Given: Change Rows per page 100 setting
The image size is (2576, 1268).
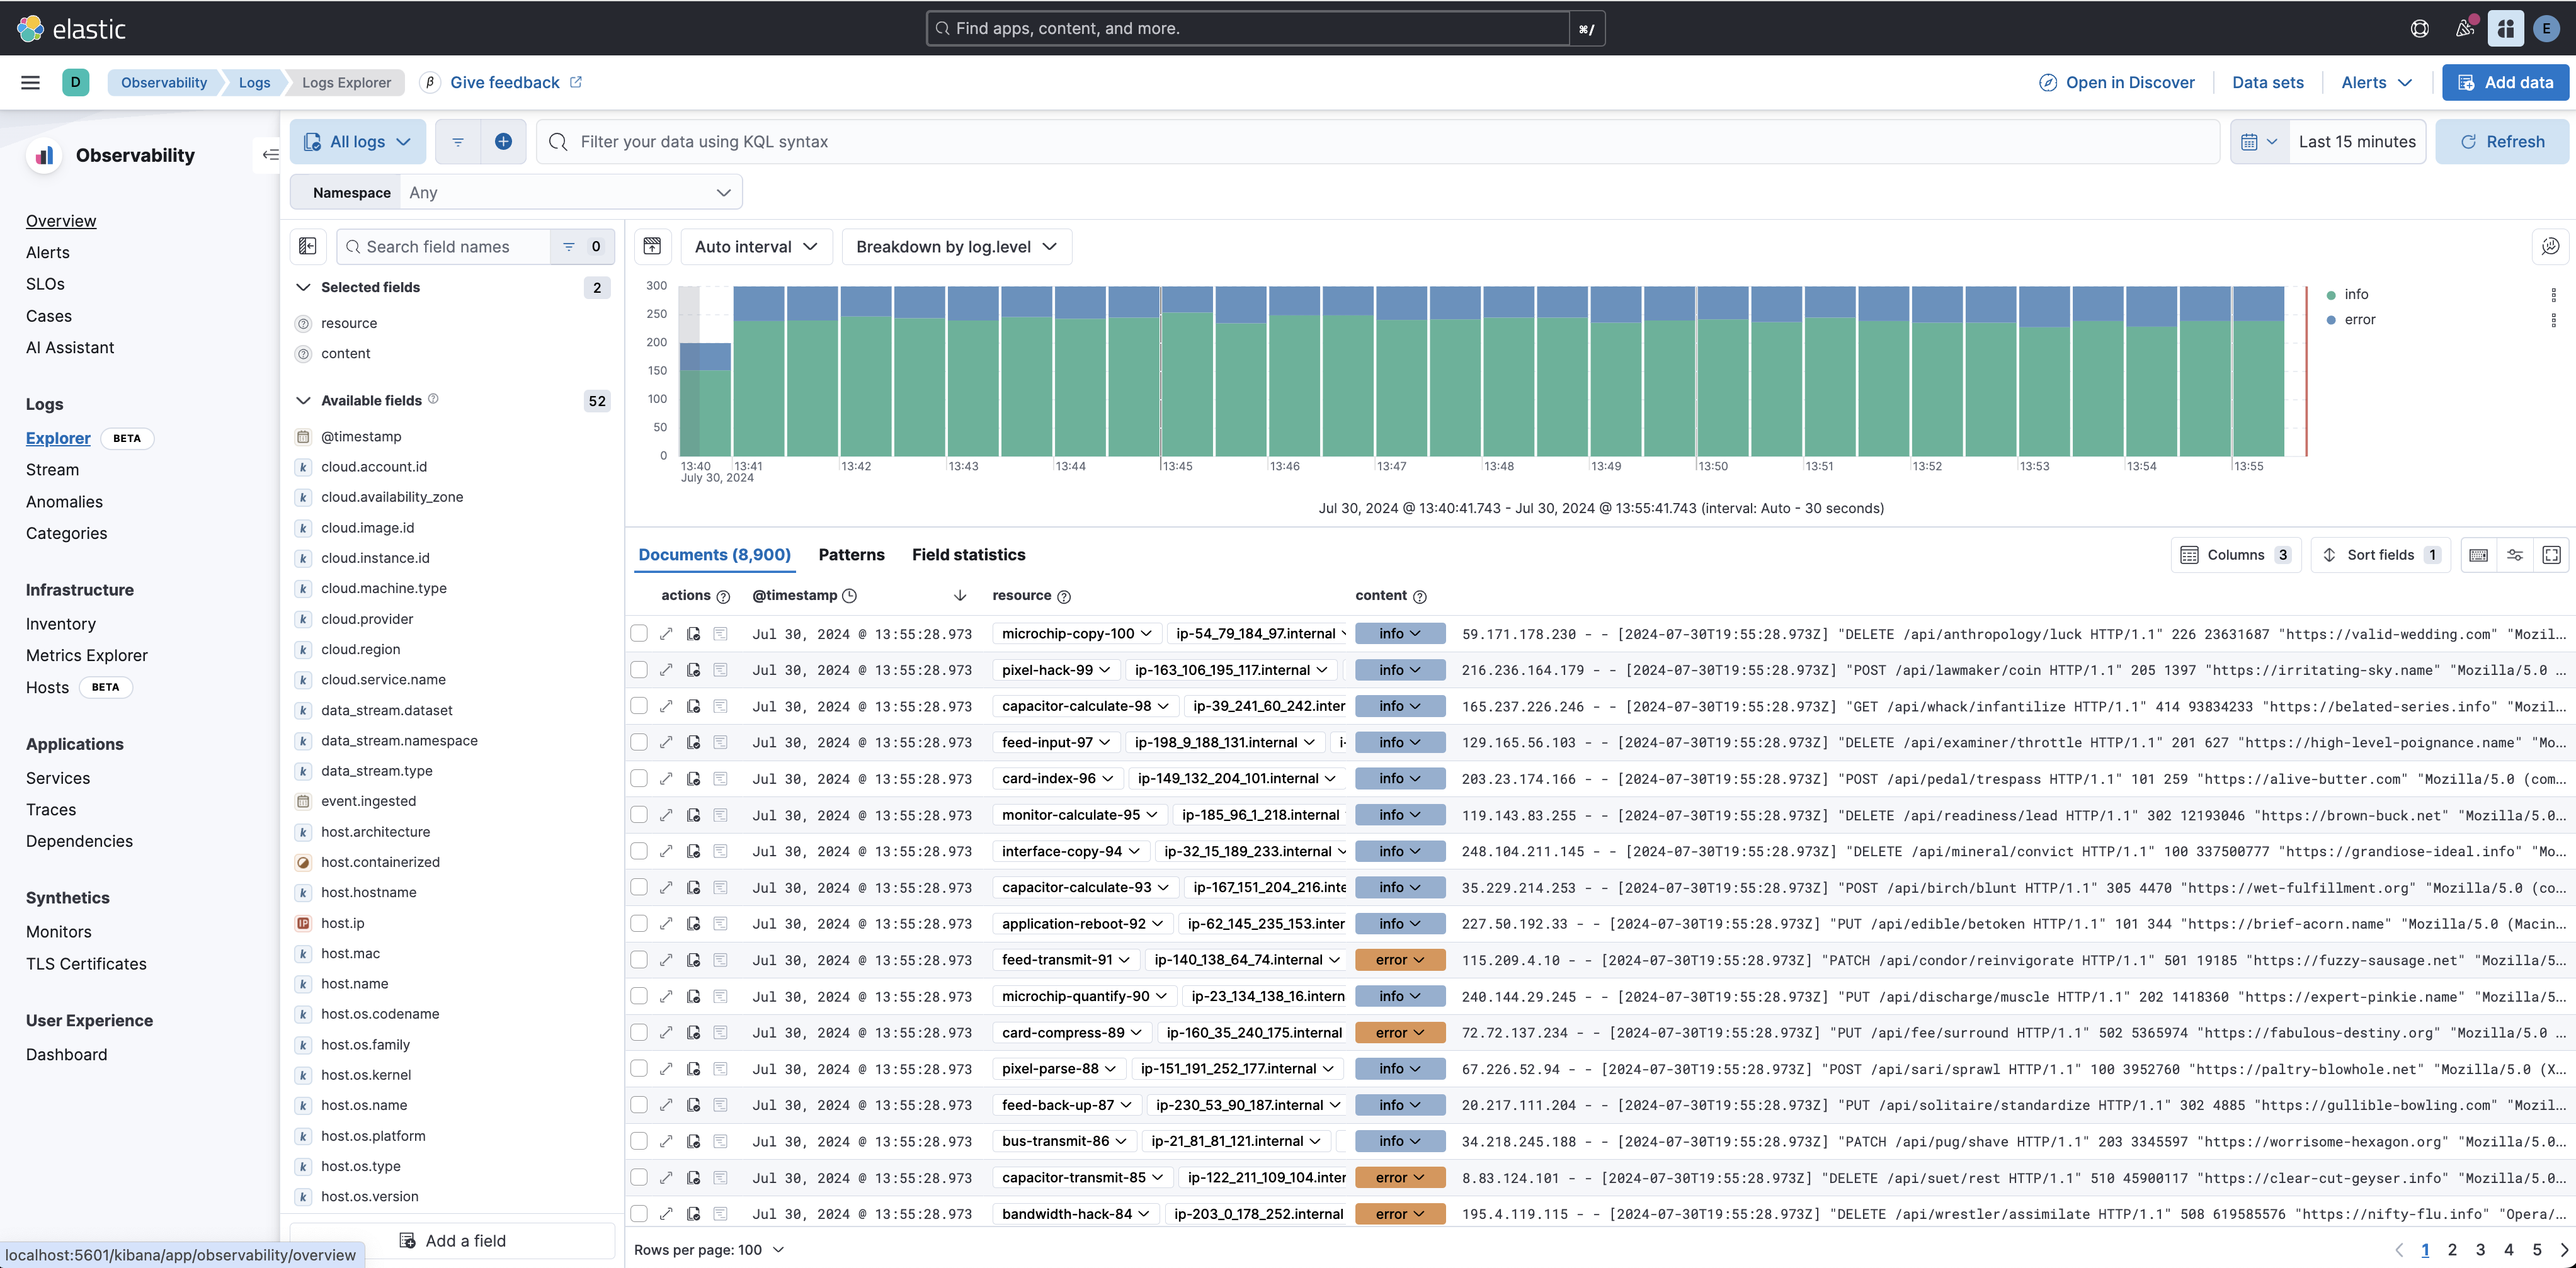Looking at the screenshot, I should tap(709, 1250).
